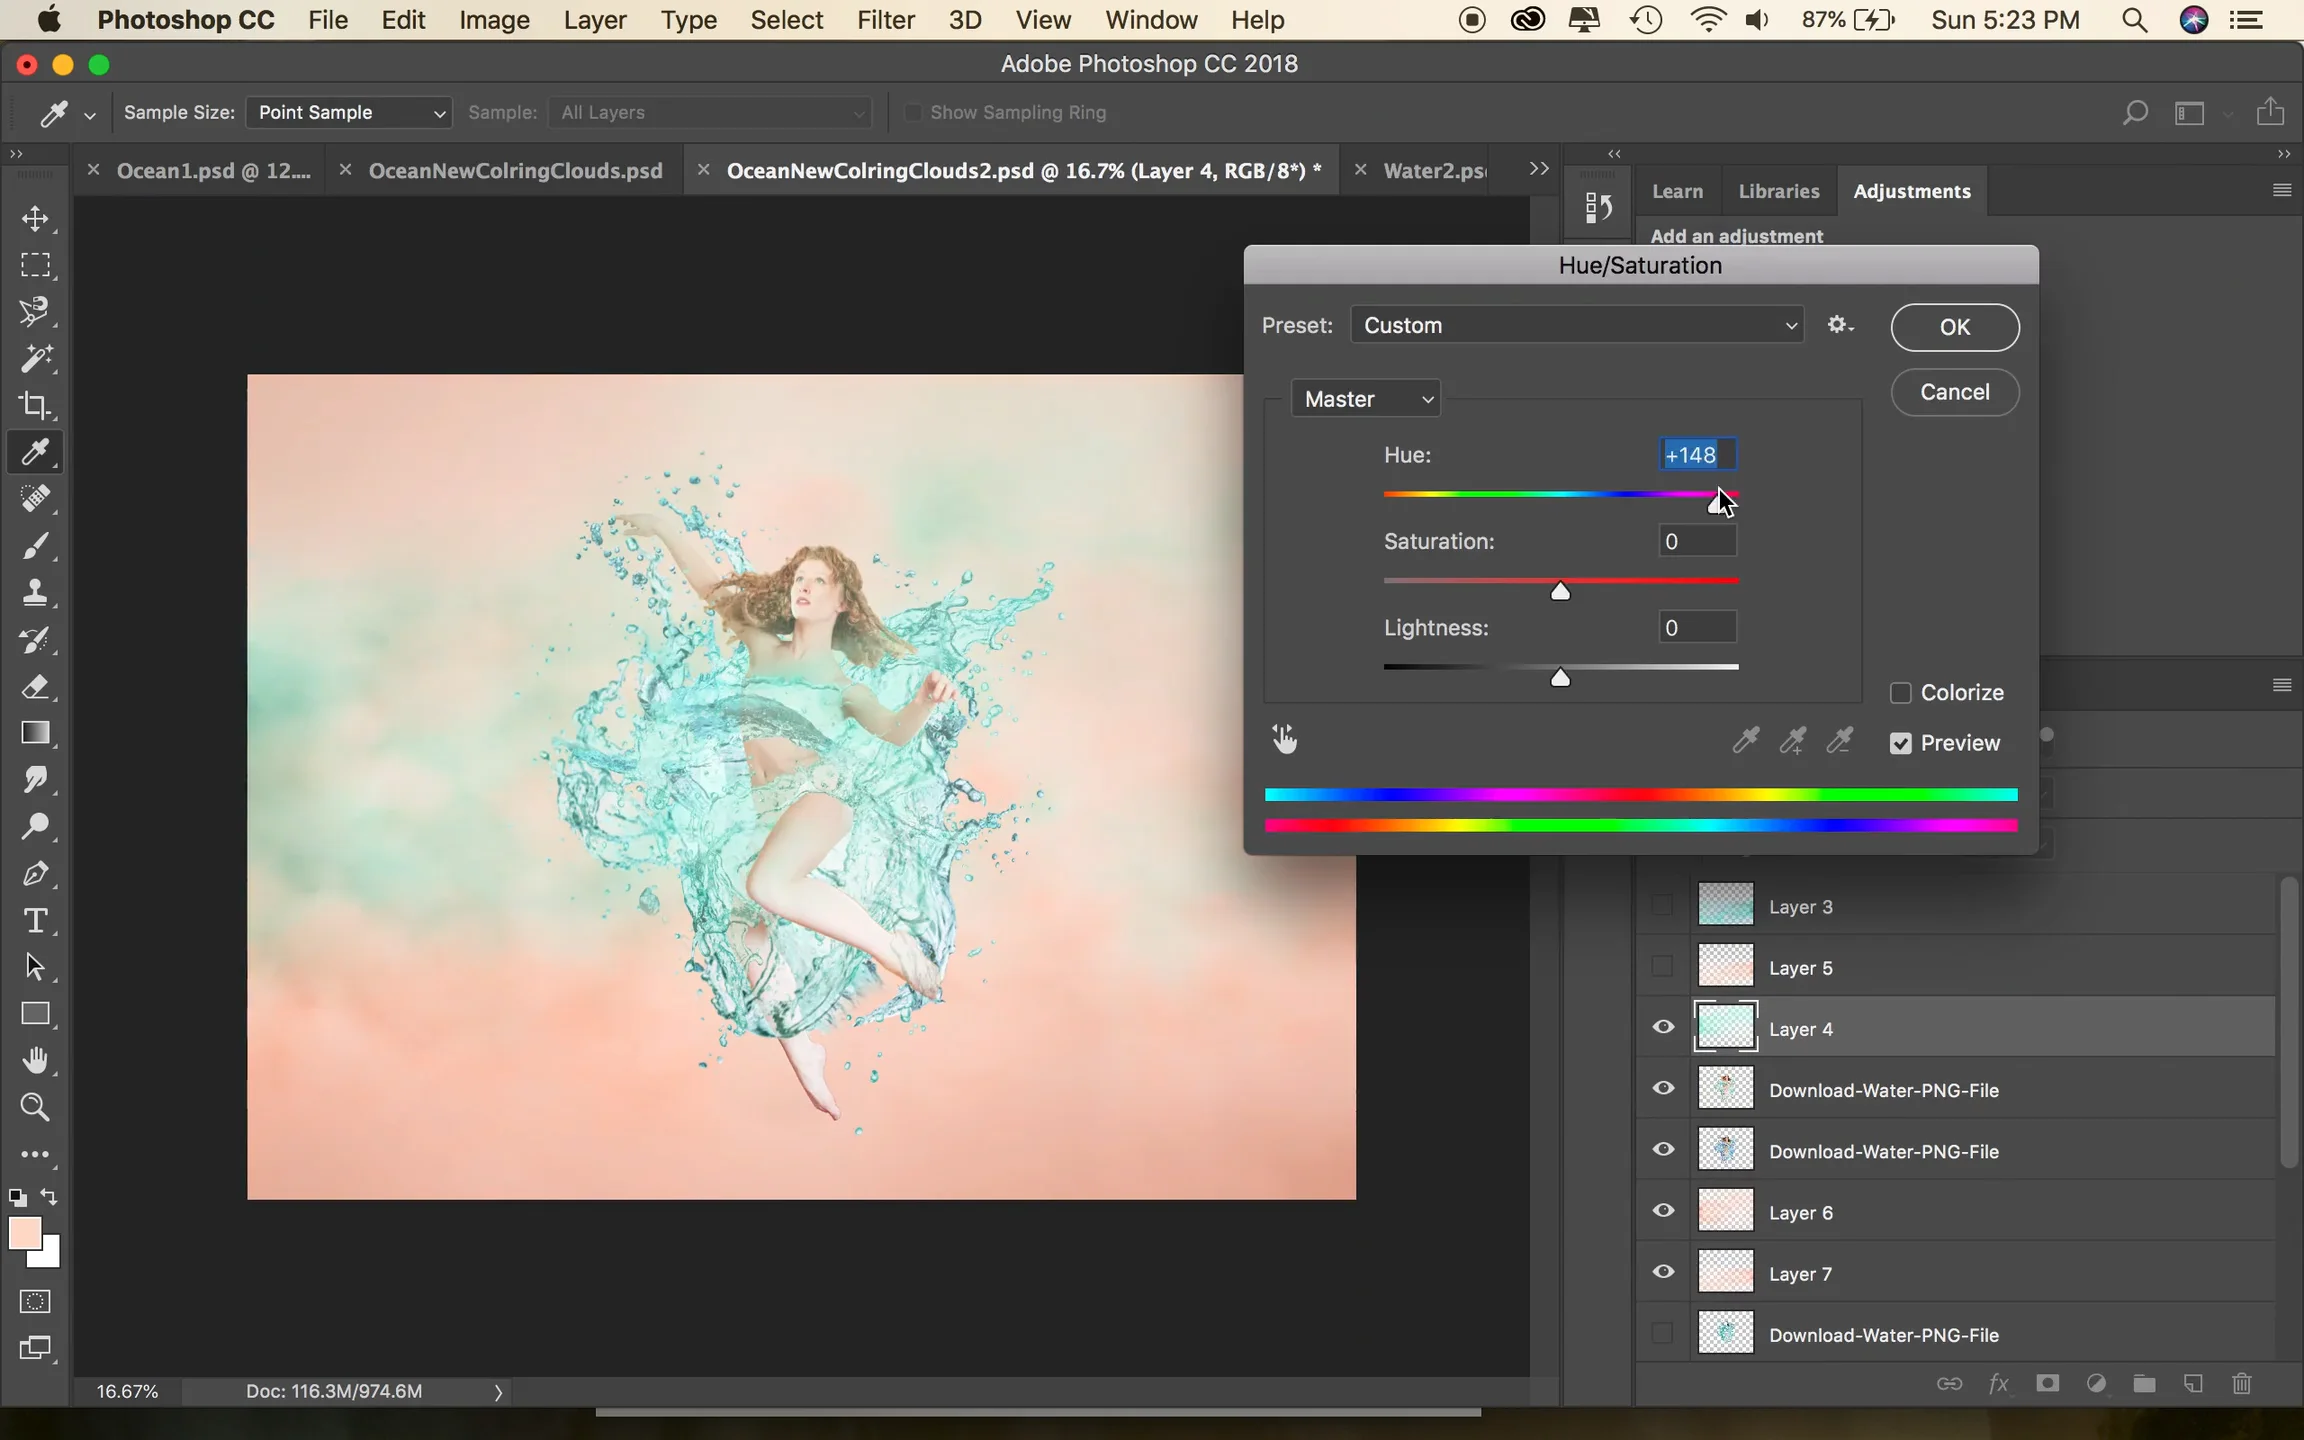The image size is (2304, 1440).
Task: Click the Saturation value input field
Action: point(1697,541)
